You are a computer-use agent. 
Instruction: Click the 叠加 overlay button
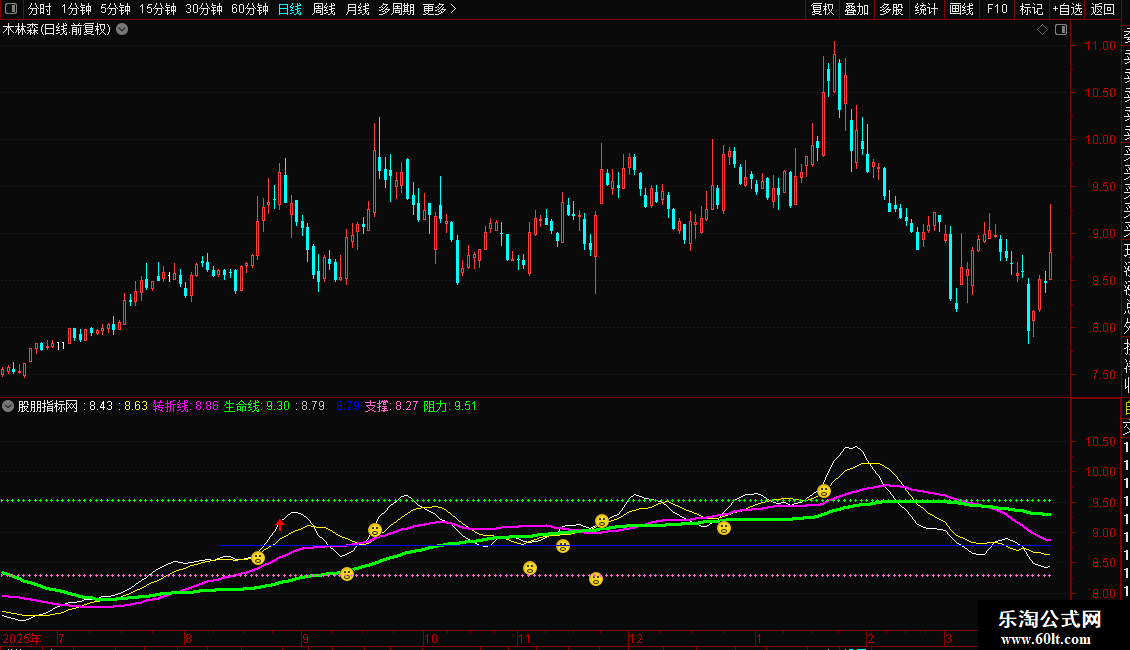856,9
